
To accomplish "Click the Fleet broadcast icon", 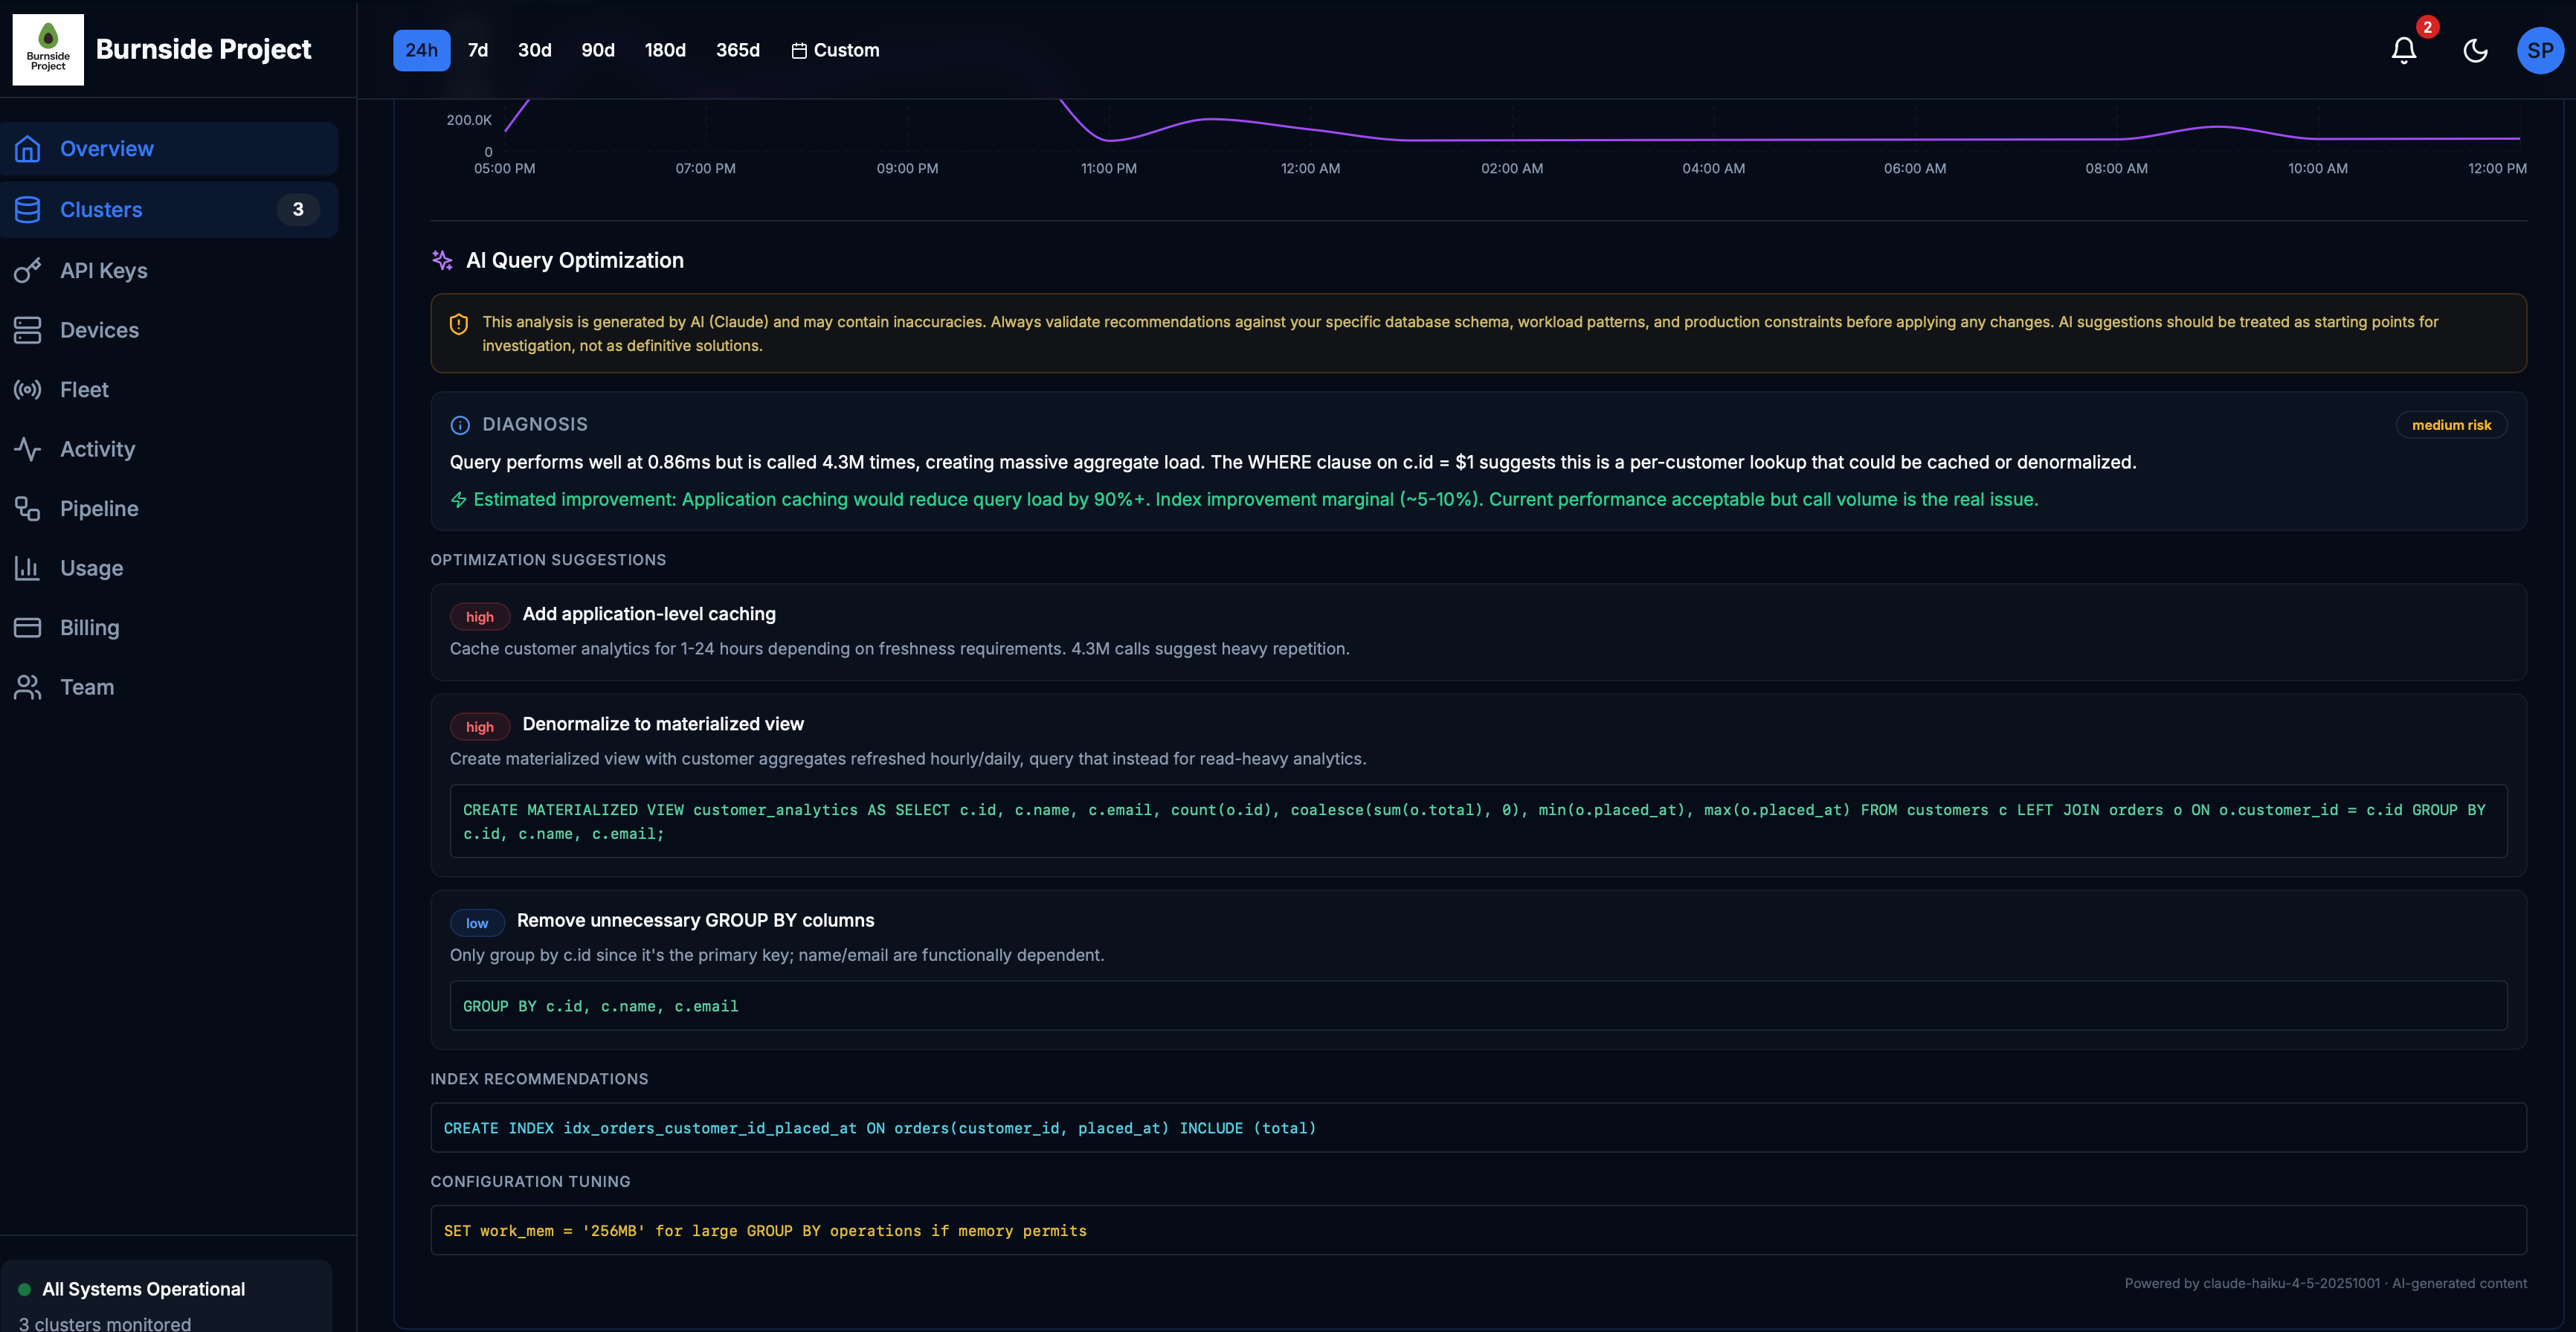I will 27,389.
